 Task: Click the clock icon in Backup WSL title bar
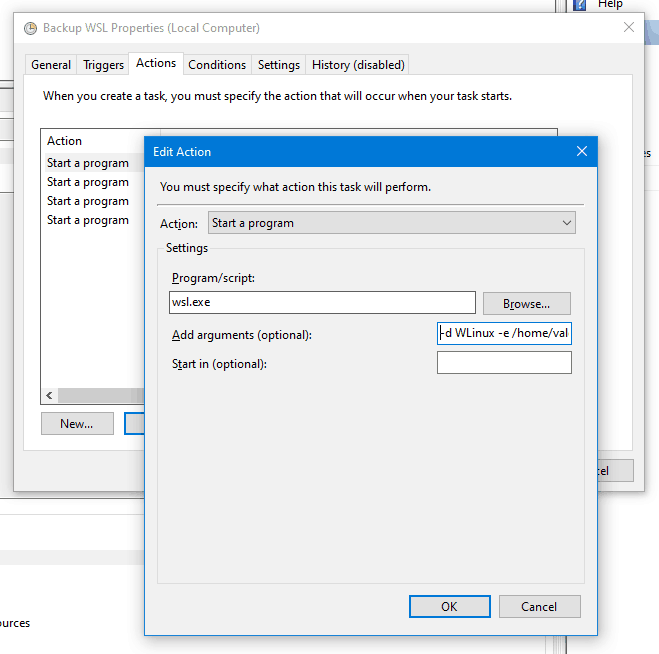coord(30,28)
